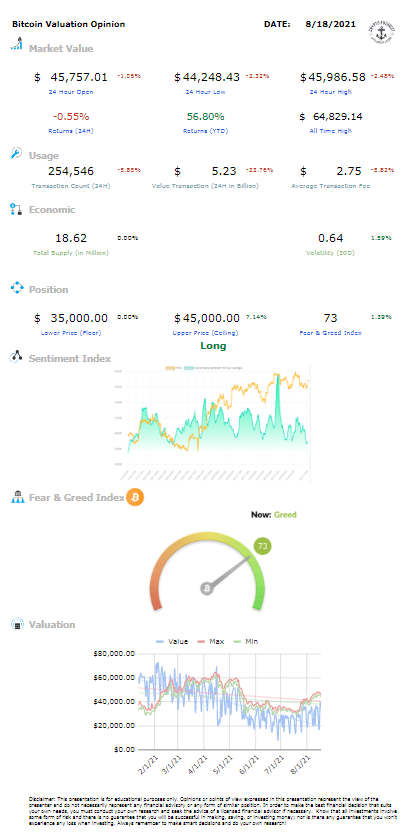
Task: Click the Economic section icon
Action: click(17, 209)
